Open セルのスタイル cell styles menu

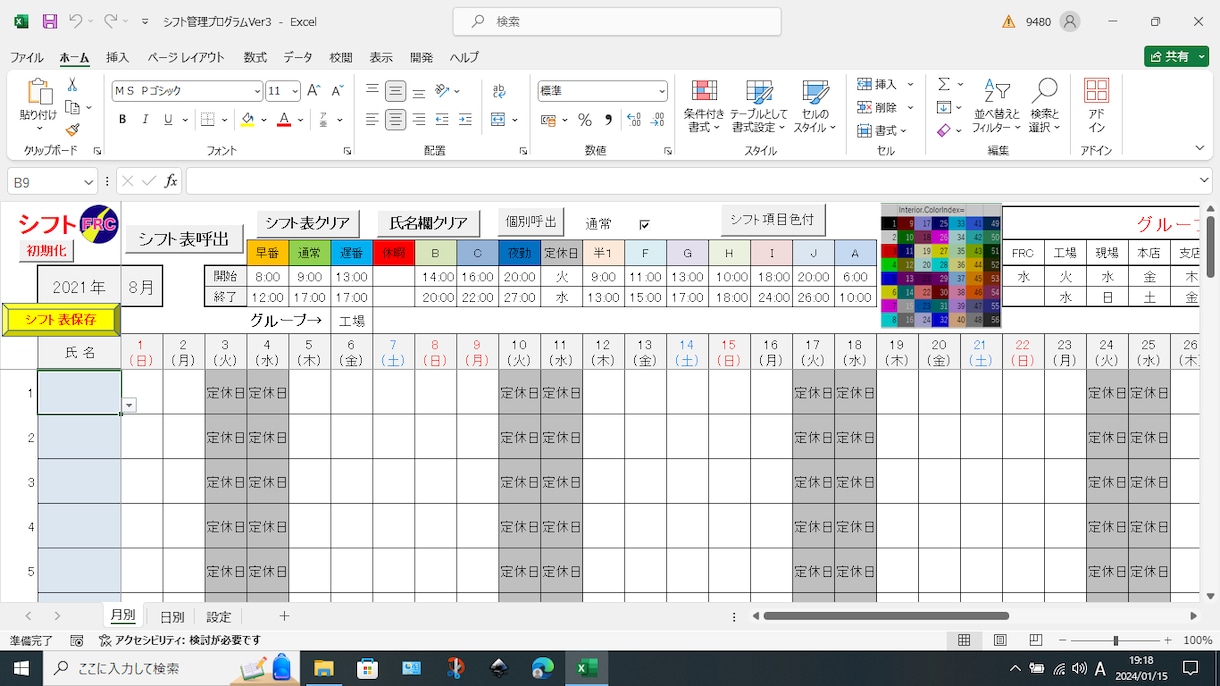coord(815,106)
